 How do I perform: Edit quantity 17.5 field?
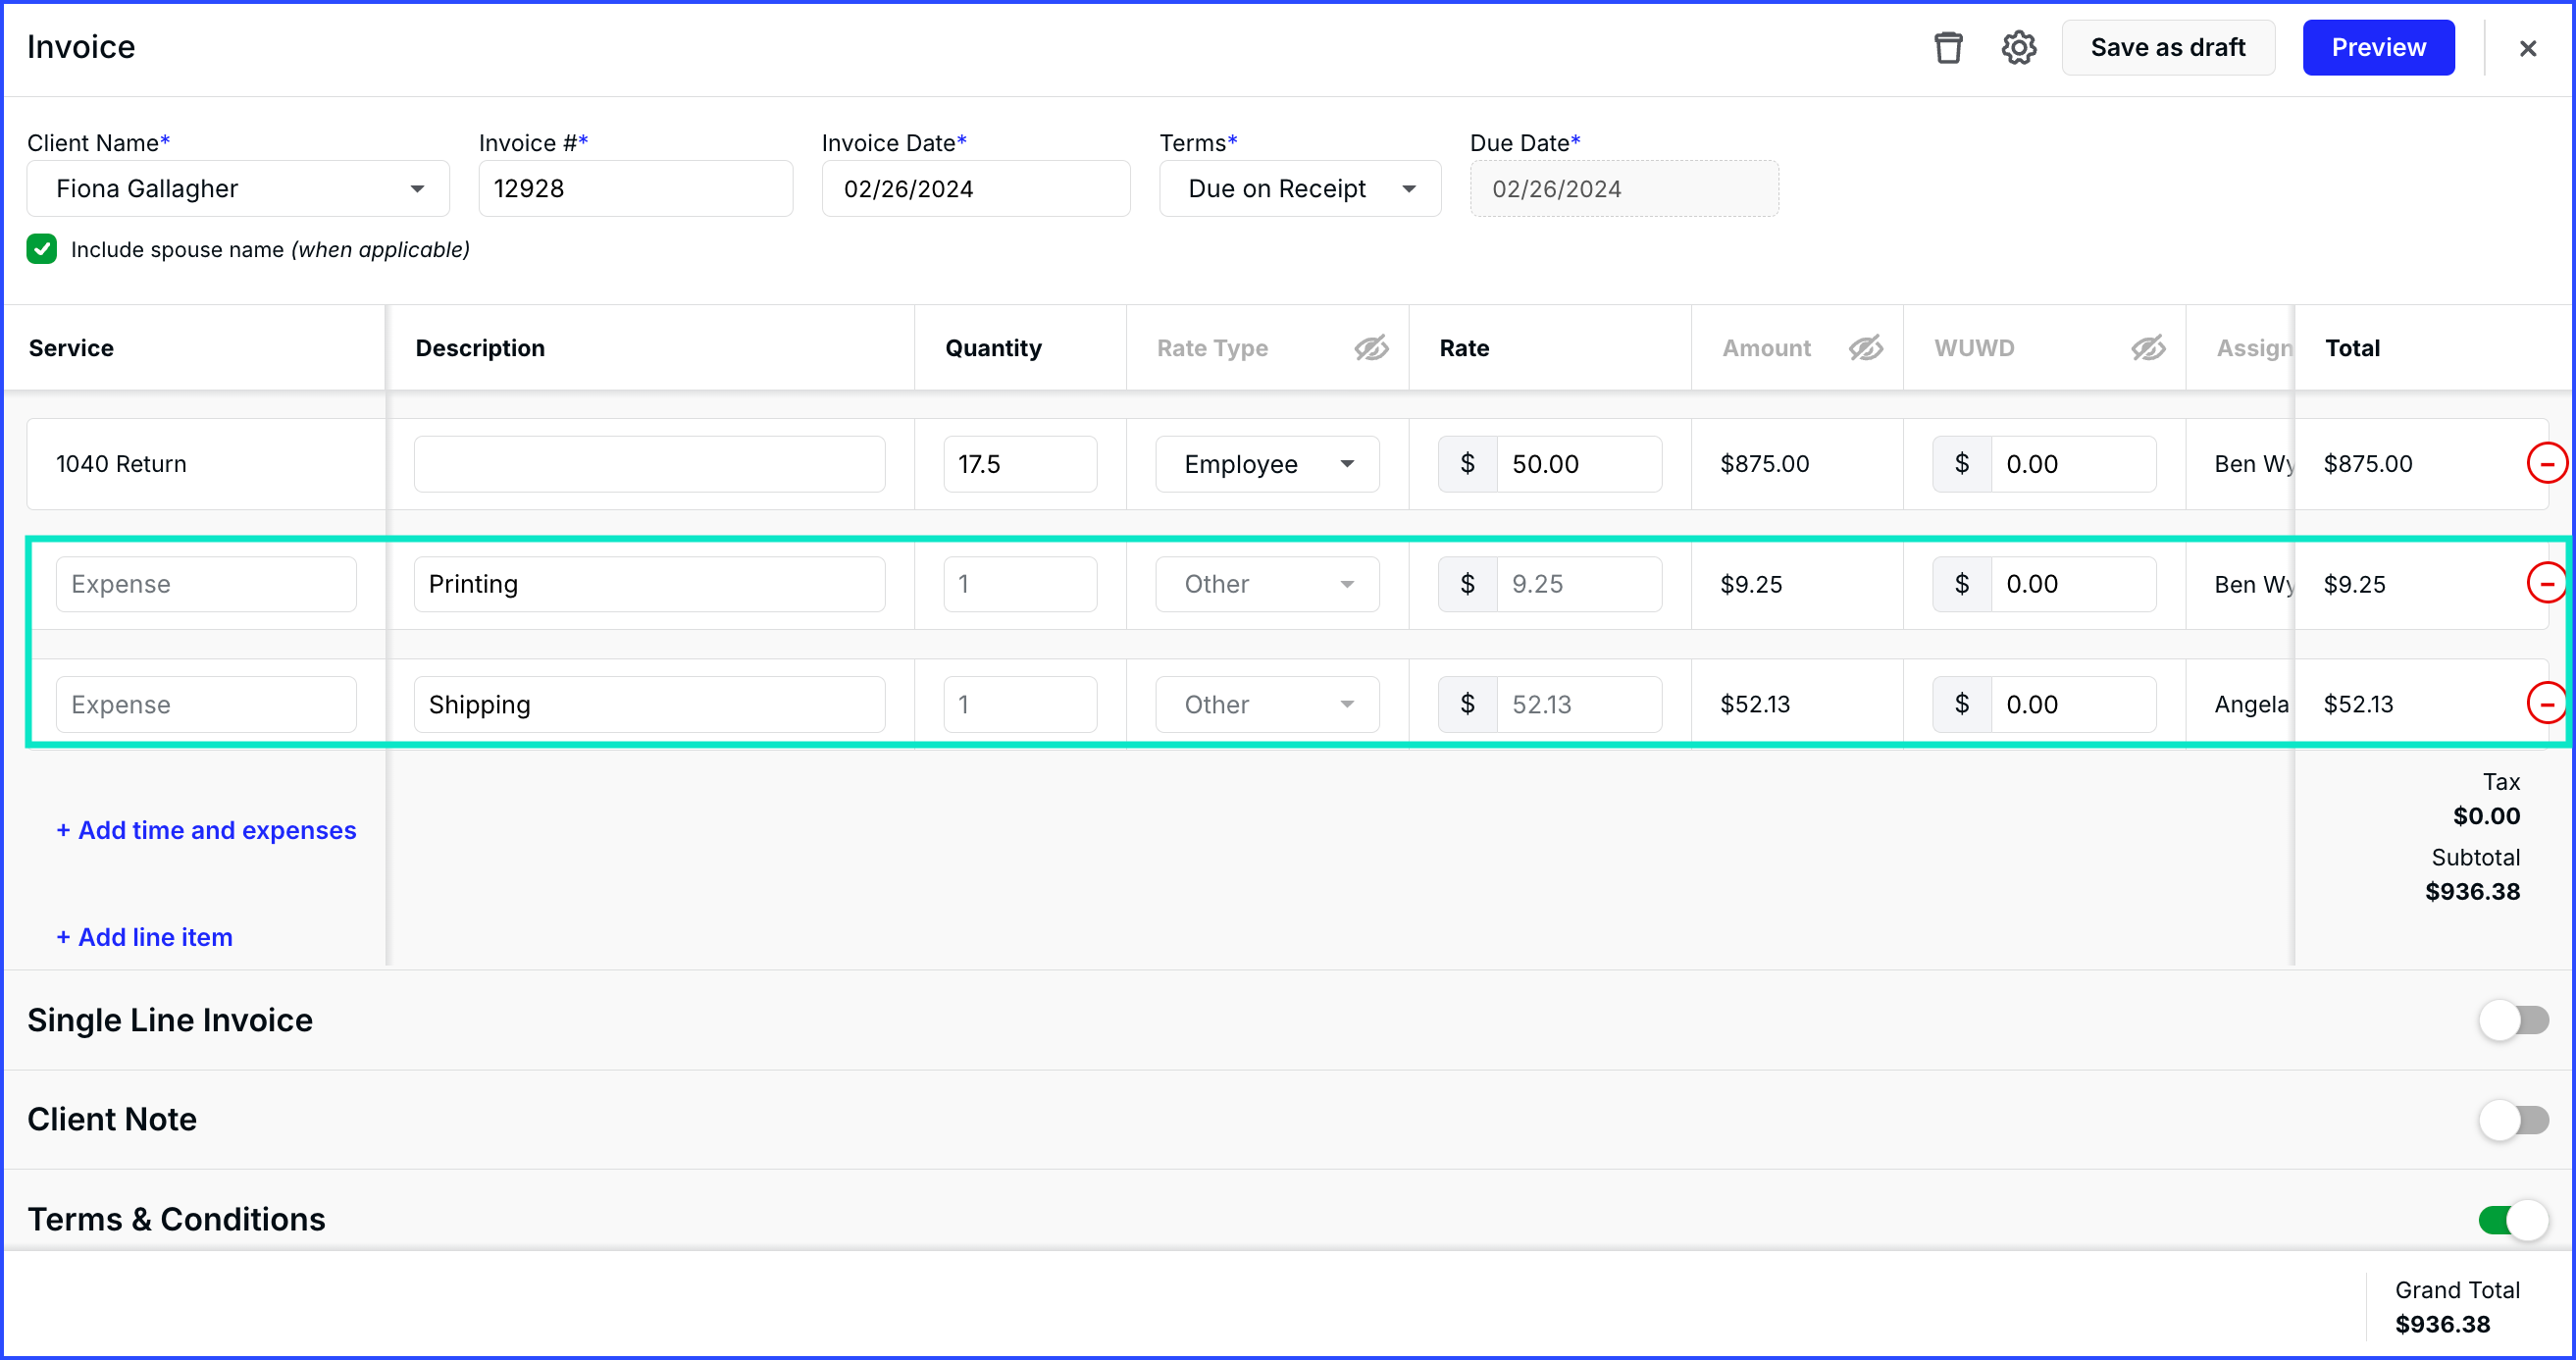coord(1019,464)
